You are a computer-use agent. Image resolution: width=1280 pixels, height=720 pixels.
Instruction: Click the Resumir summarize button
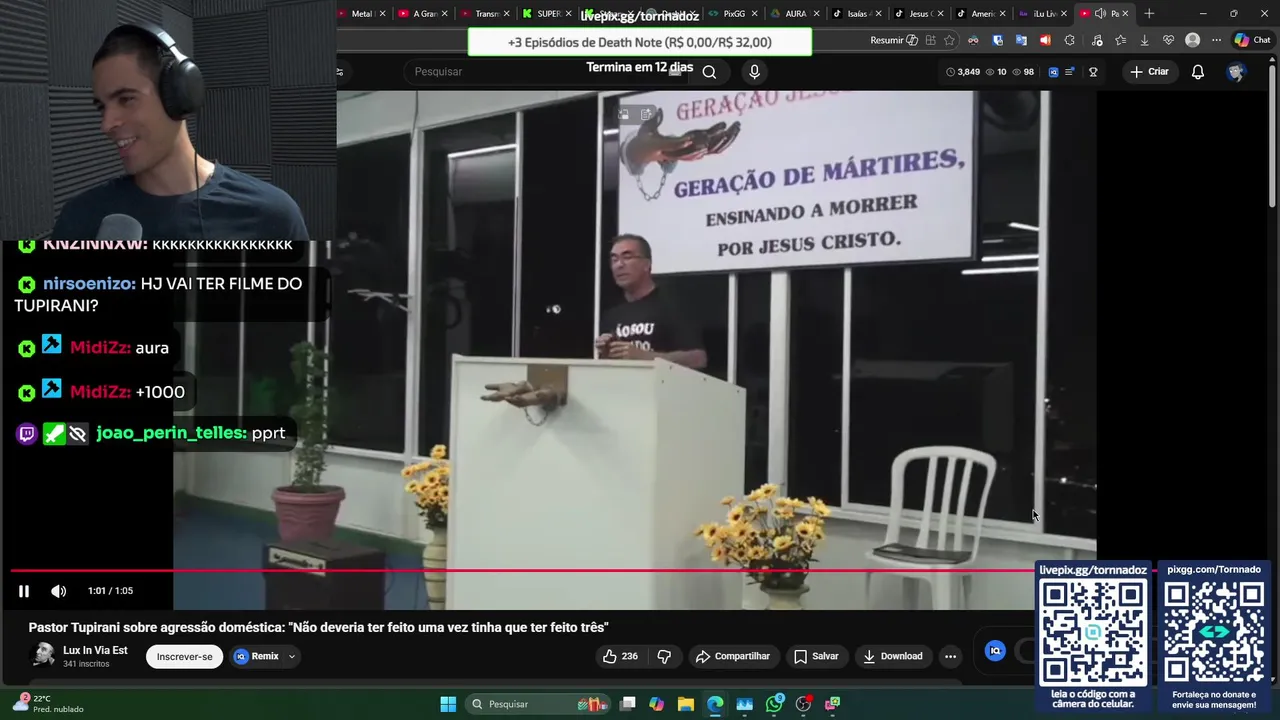pos(894,40)
